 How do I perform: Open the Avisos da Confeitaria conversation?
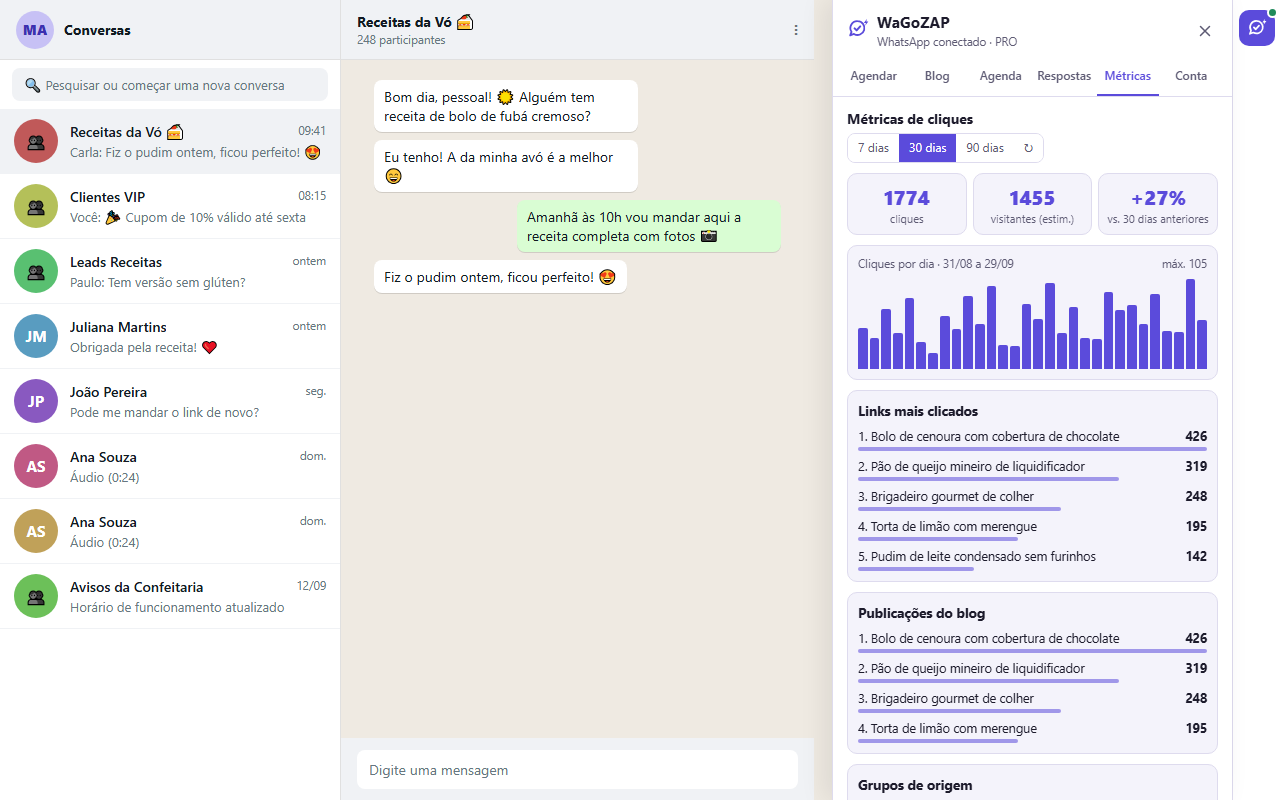(170, 596)
